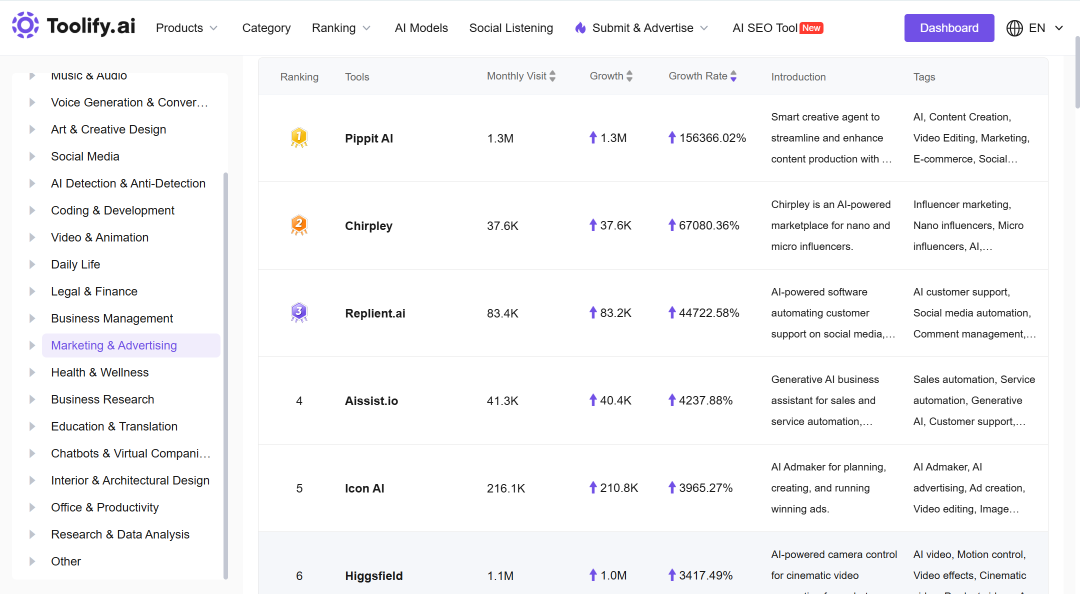Click the flame icon beside Submit & Advertise
Image resolution: width=1080 pixels, height=594 pixels.
tap(580, 28)
